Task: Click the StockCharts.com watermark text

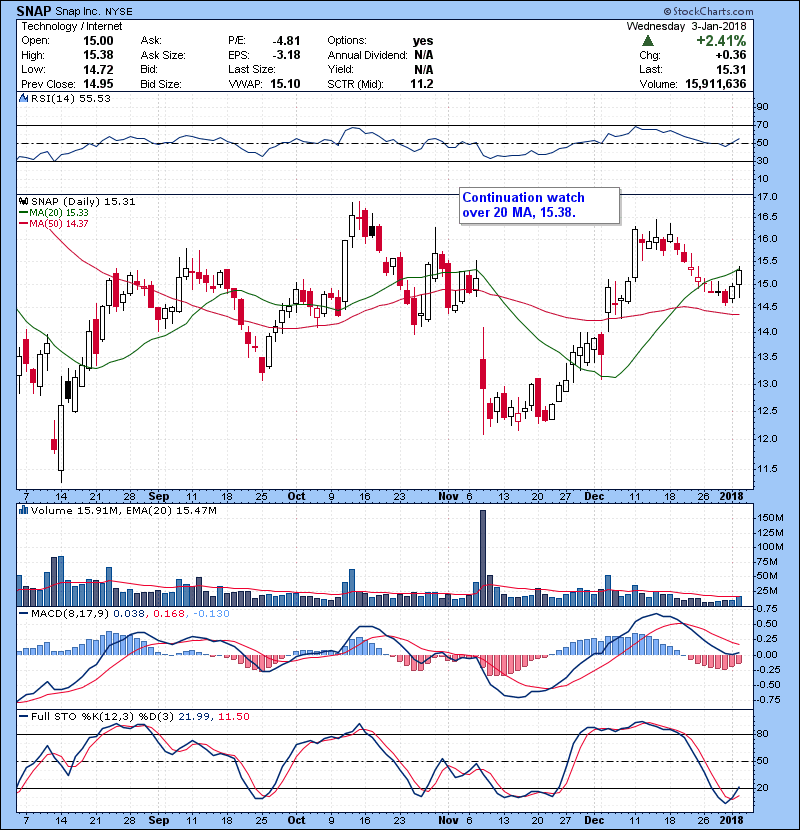Action: pyautogui.click(x=708, y=11)
